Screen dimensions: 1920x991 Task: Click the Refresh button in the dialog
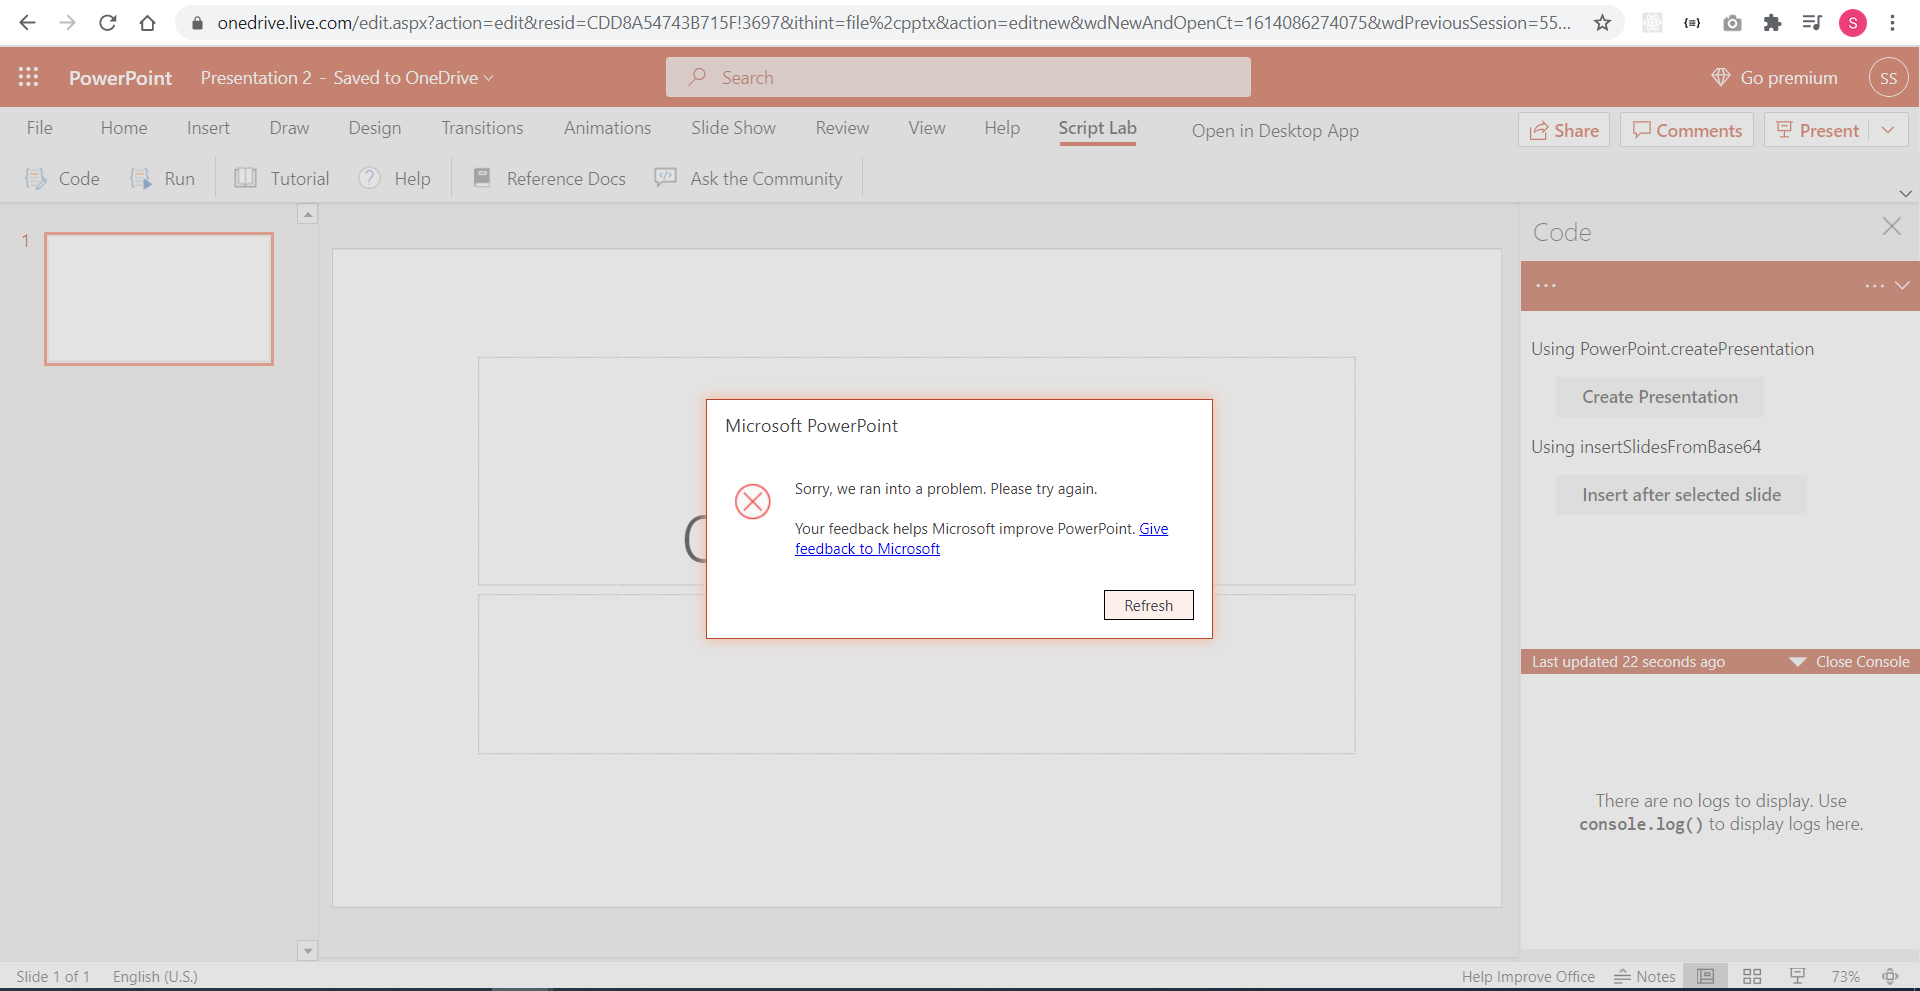tap(1148, 605)
